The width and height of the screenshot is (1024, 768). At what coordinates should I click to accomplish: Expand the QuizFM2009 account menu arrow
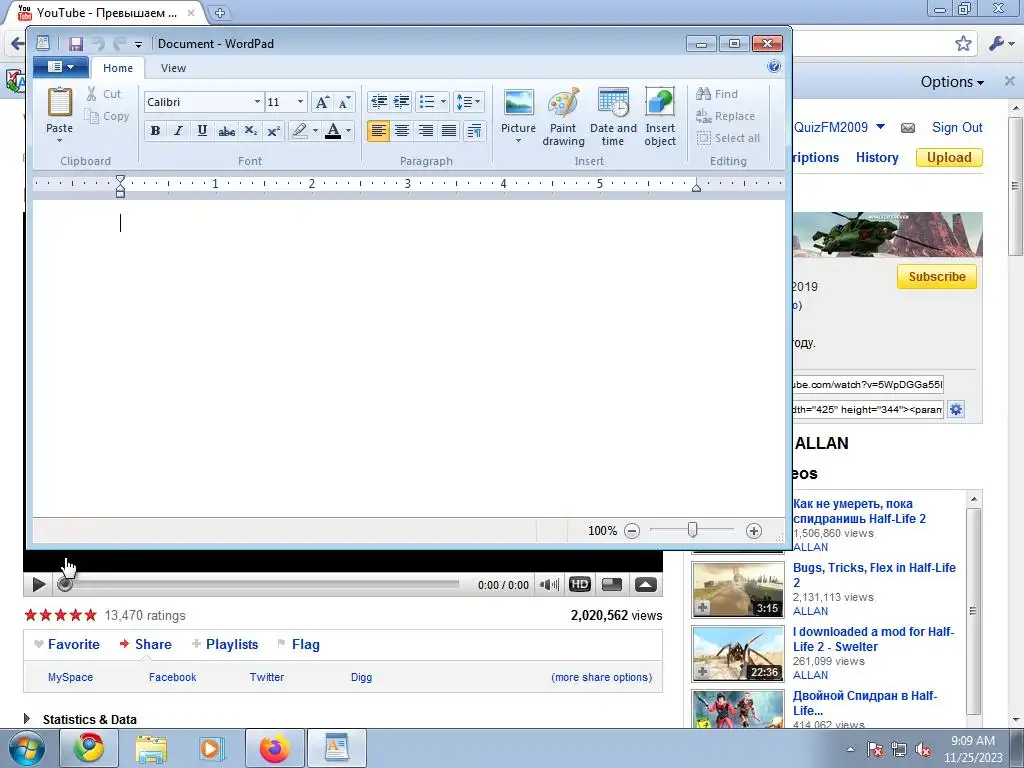(x=880, y=127)
